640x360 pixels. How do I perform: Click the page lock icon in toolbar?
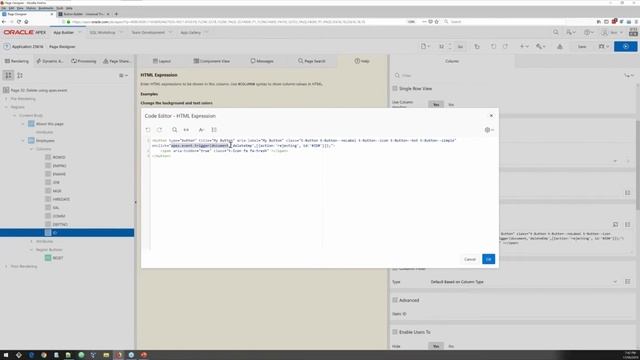click(x=477, y=47)
